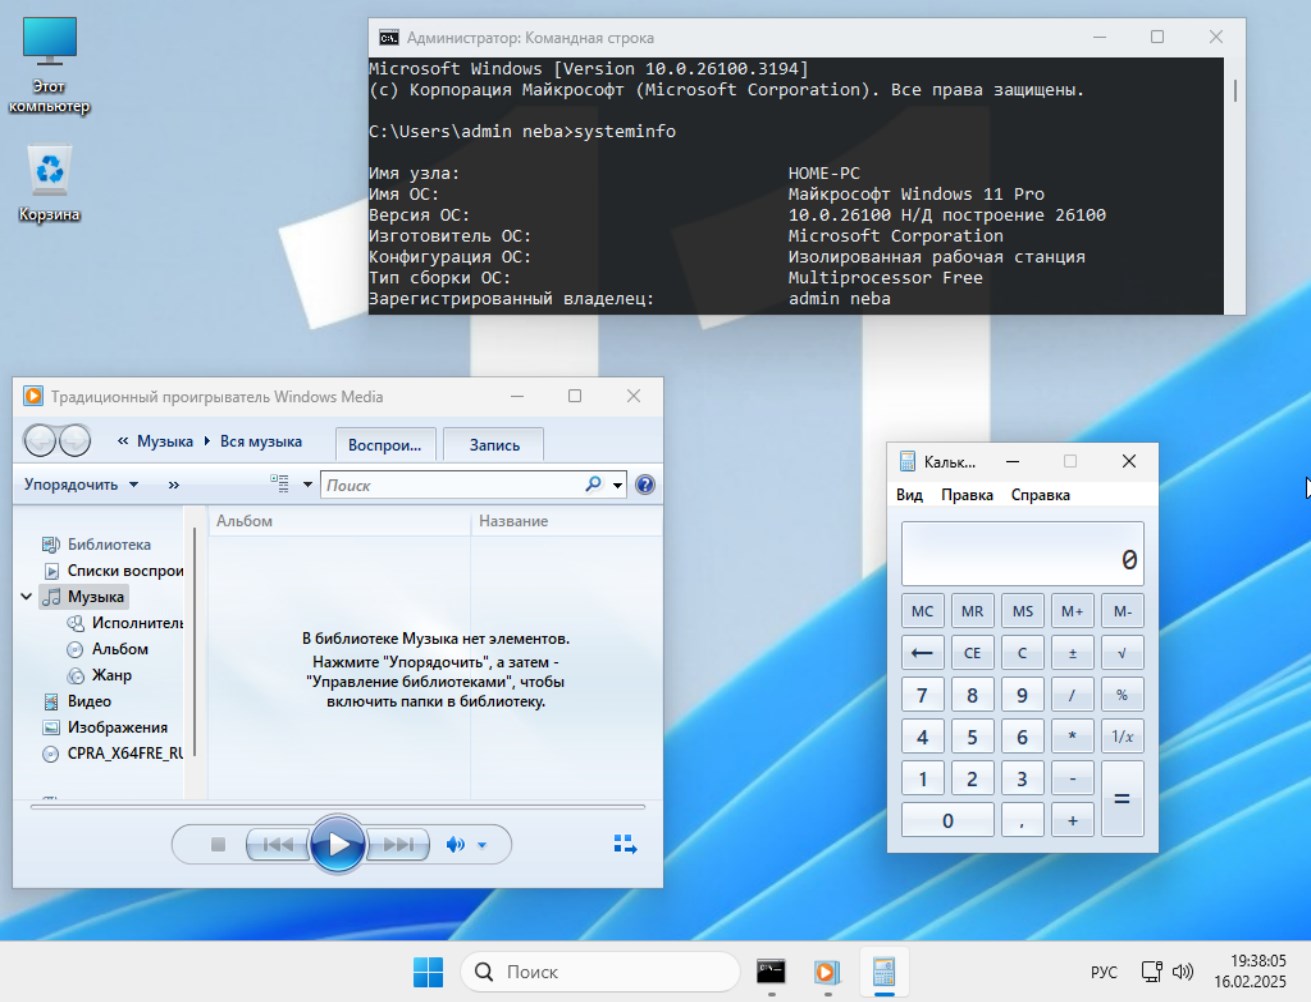Select "Изображения" in the navigation tree
This screenshot has width=1311, height=1002.
tap(105, 727)
